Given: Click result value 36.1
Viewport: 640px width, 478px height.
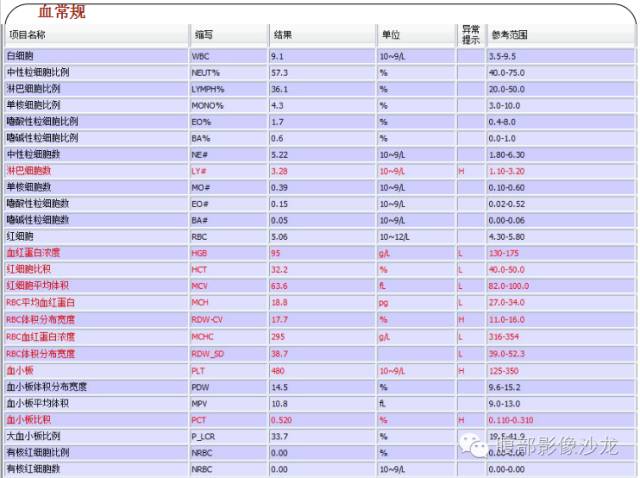Looking at the screenshot, I should tap(280, 89).
